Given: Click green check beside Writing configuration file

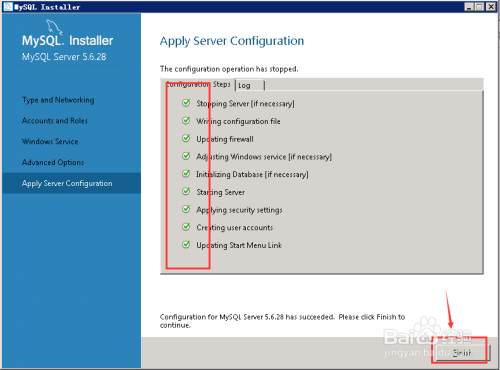Looking at the screenshot, I should [186, 120].
